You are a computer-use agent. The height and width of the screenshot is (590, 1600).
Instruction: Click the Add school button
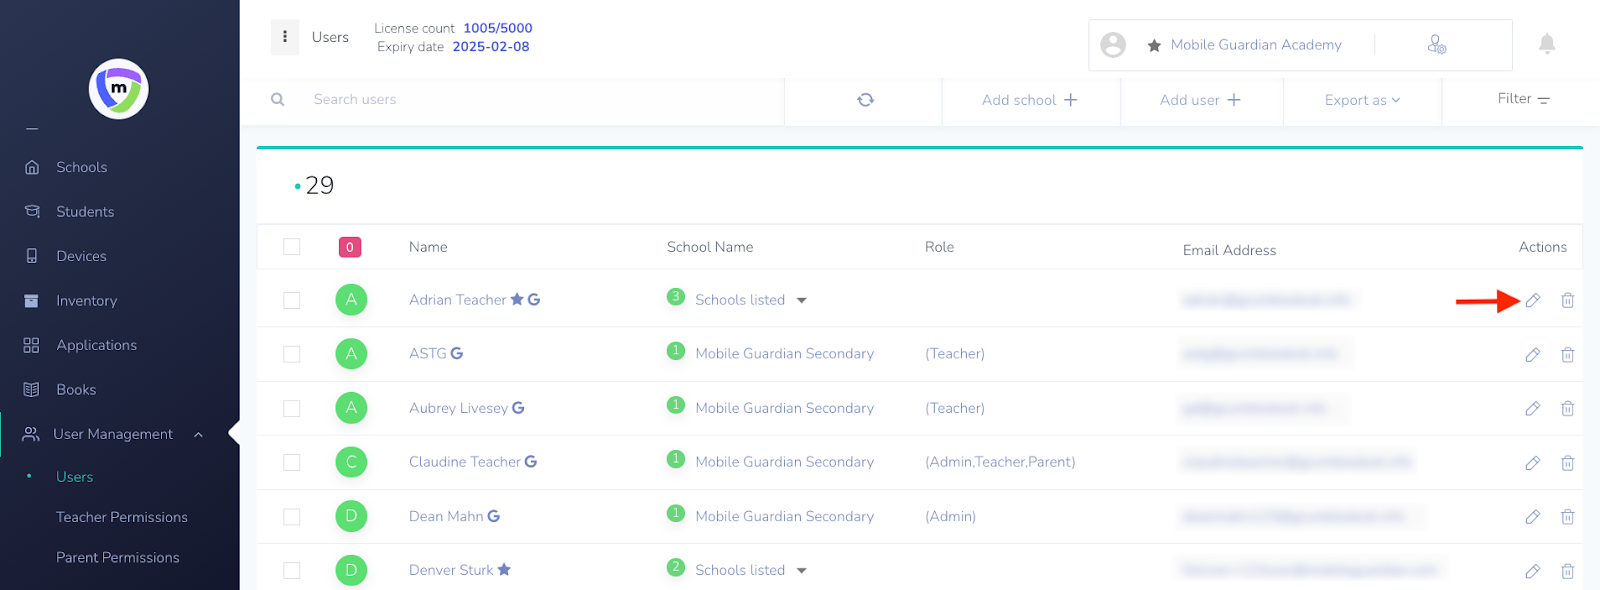click(1029, 100)
